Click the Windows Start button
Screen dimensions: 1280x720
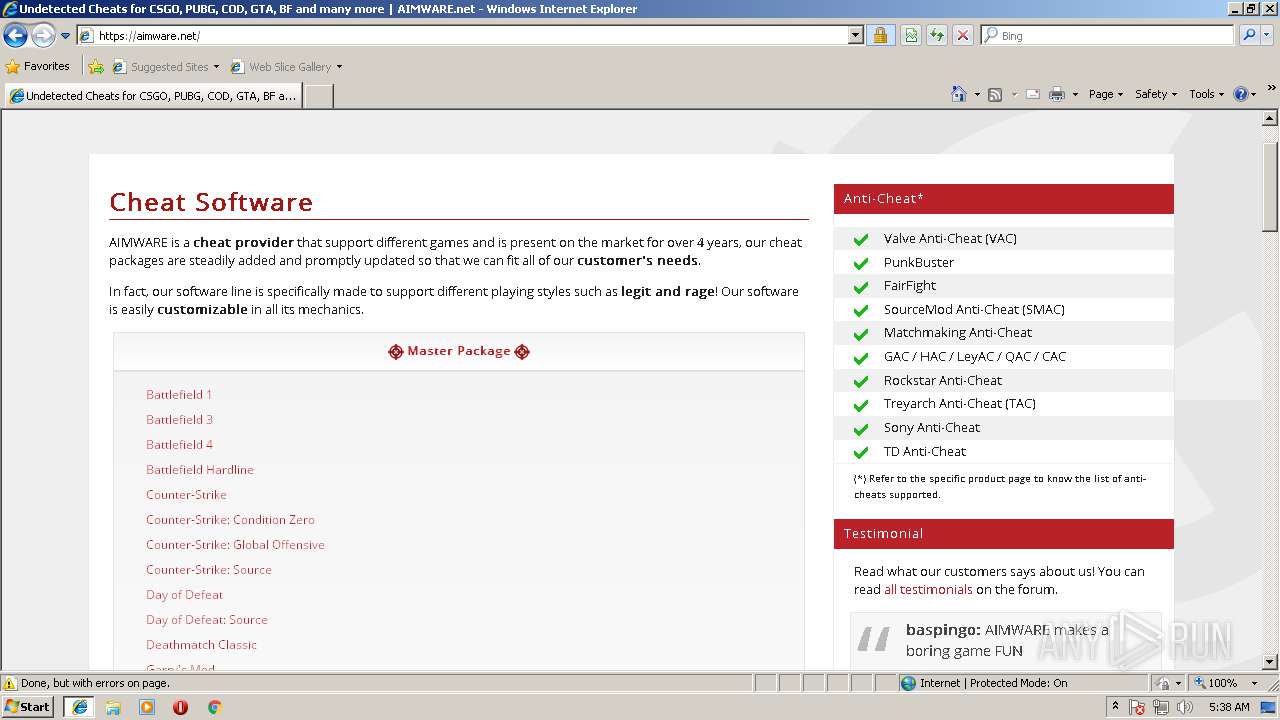[x=28, y=706]
